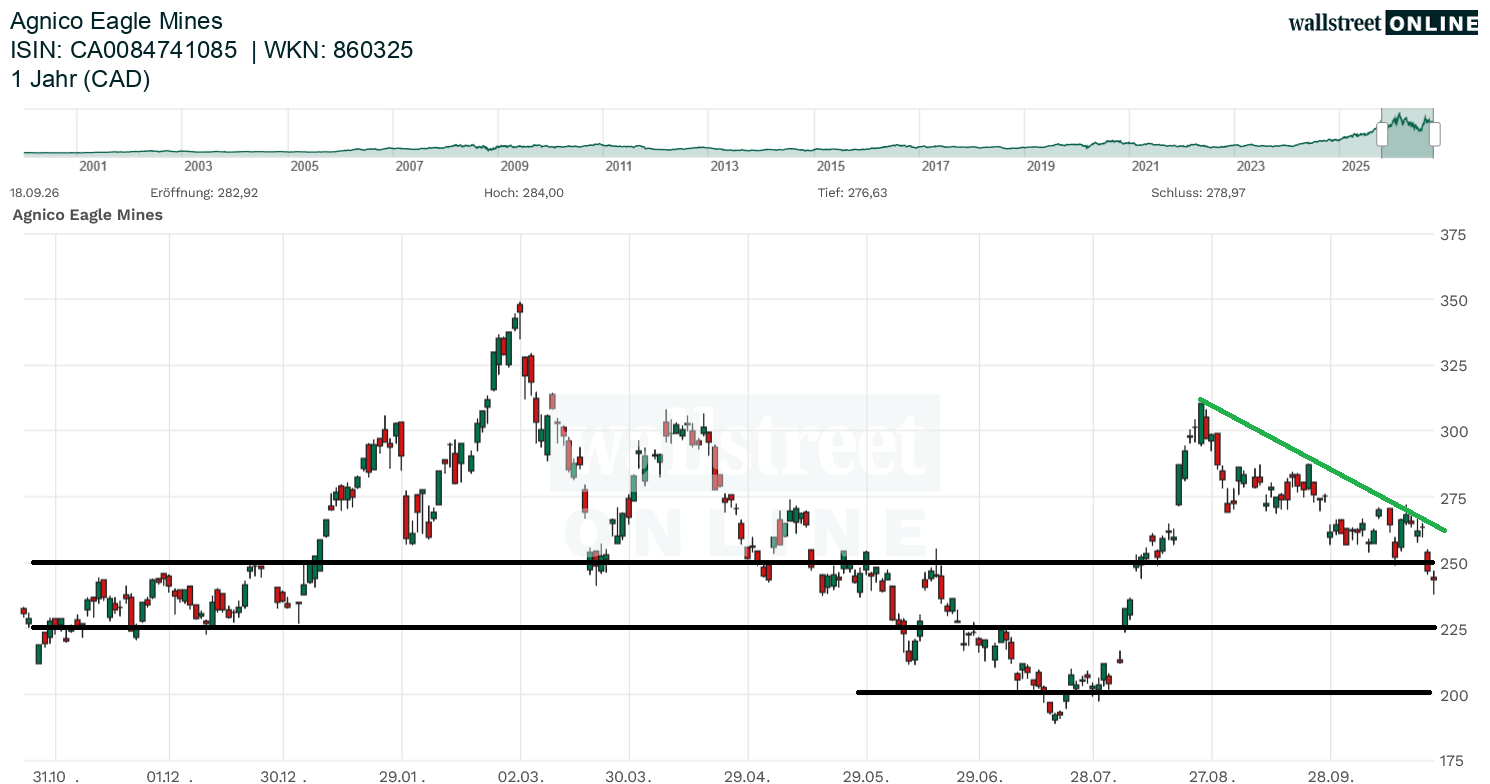
Task: Click the 2009 year label in the navigator
Action: pyautogui.click(x=514, y=167)
